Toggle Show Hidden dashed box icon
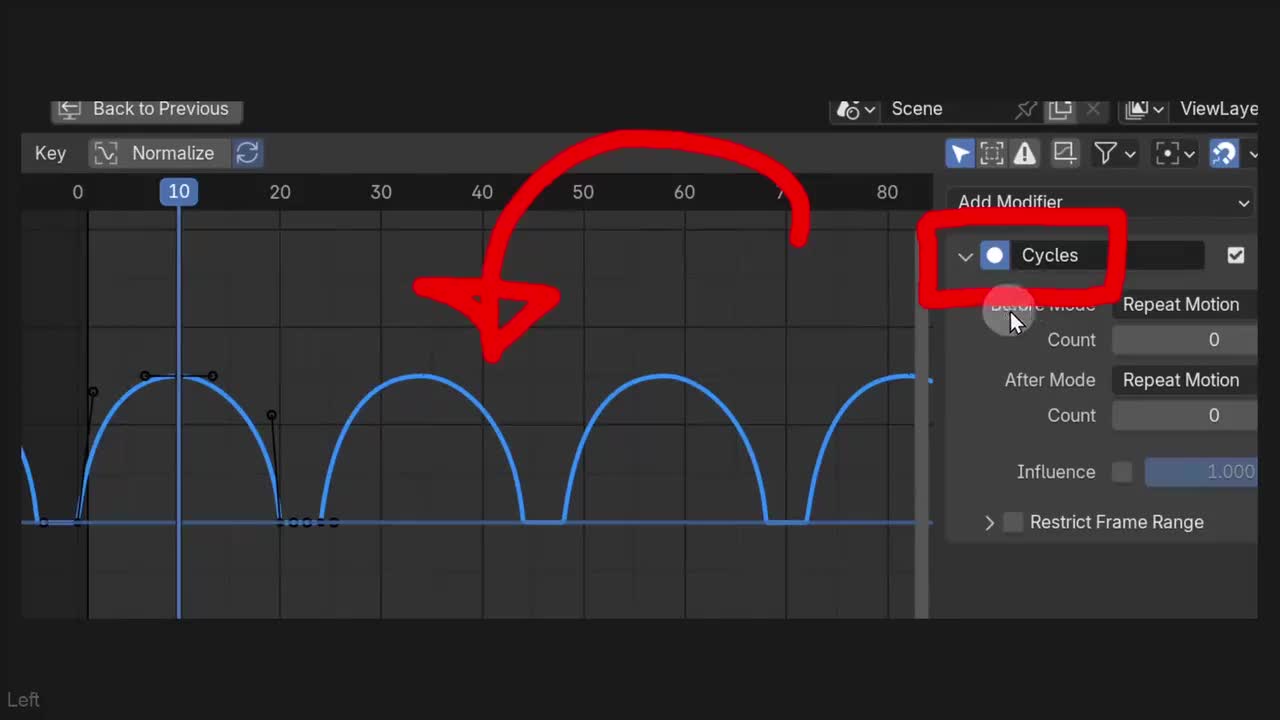 pyautogui.click(x=992, y=153)
